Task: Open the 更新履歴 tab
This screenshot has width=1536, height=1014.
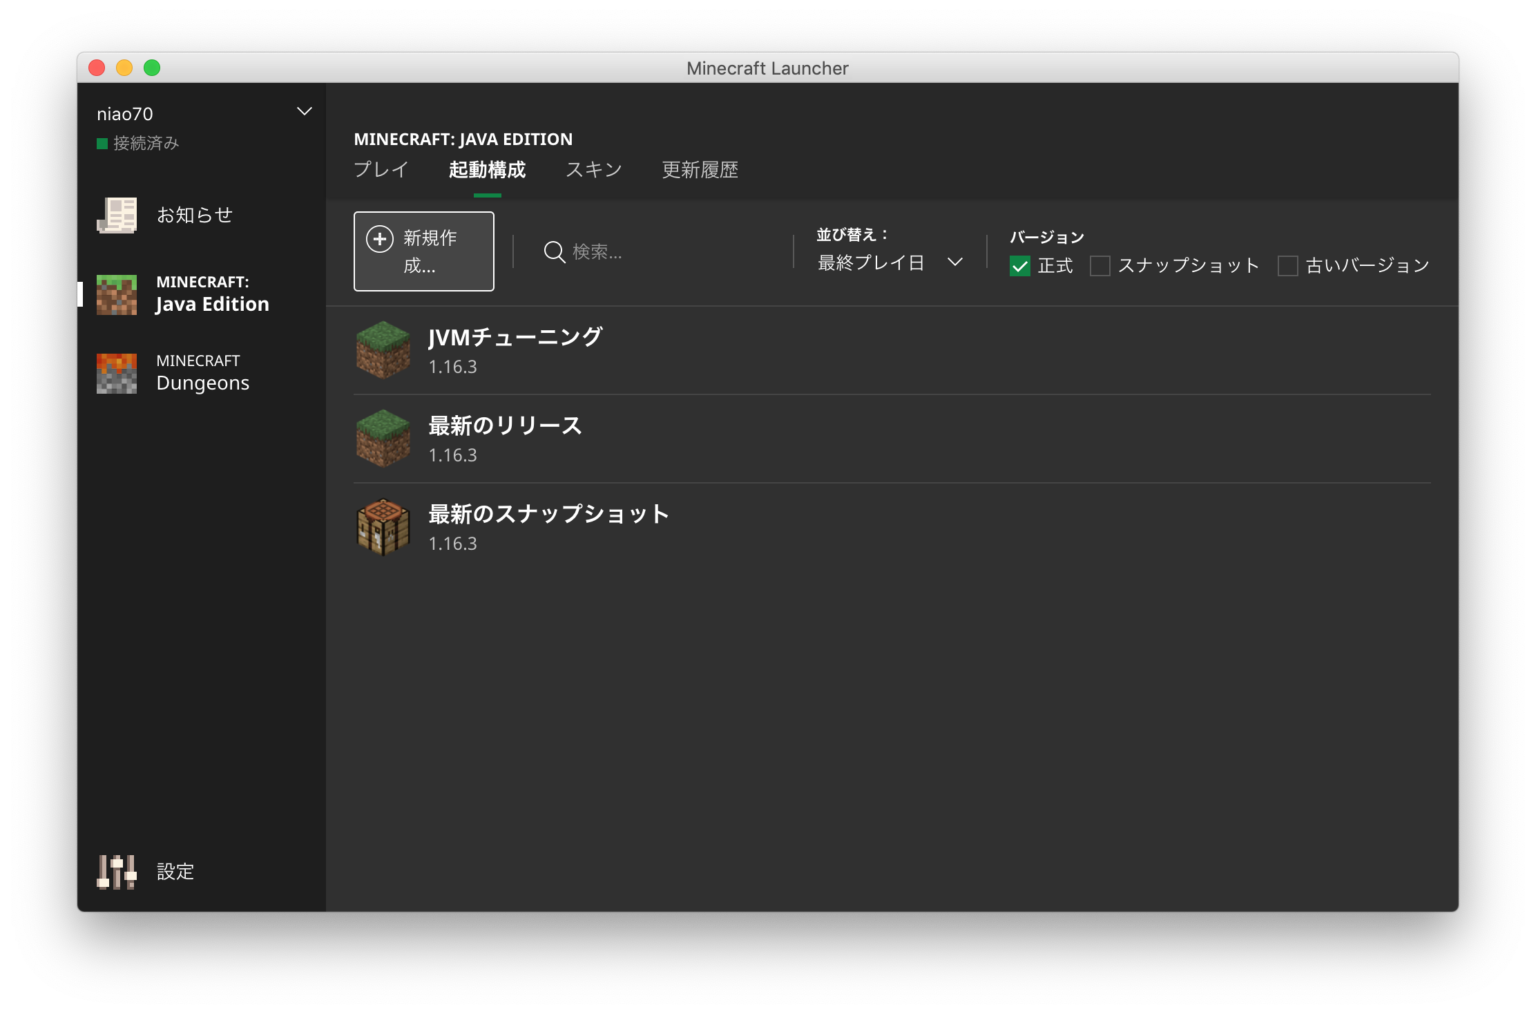Action: click(698, 170)
